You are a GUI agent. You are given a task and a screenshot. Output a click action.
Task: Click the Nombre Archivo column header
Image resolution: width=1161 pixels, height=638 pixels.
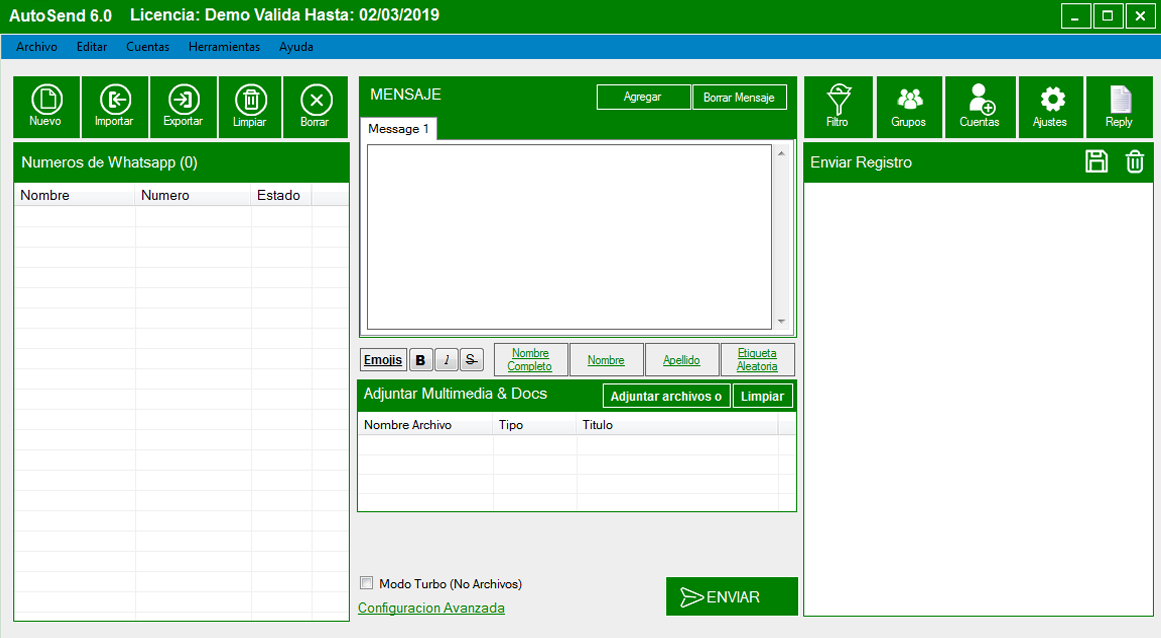pos(426,425)
